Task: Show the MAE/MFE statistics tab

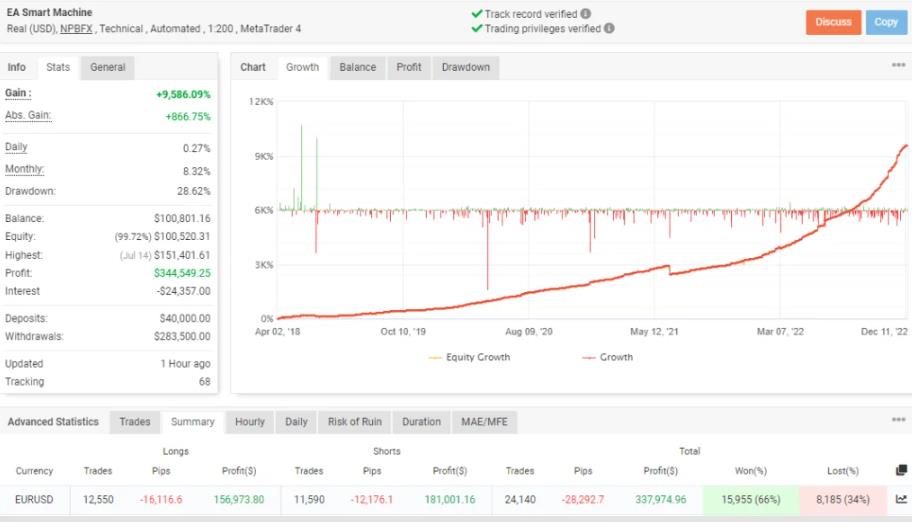Action: coord(484,422)
